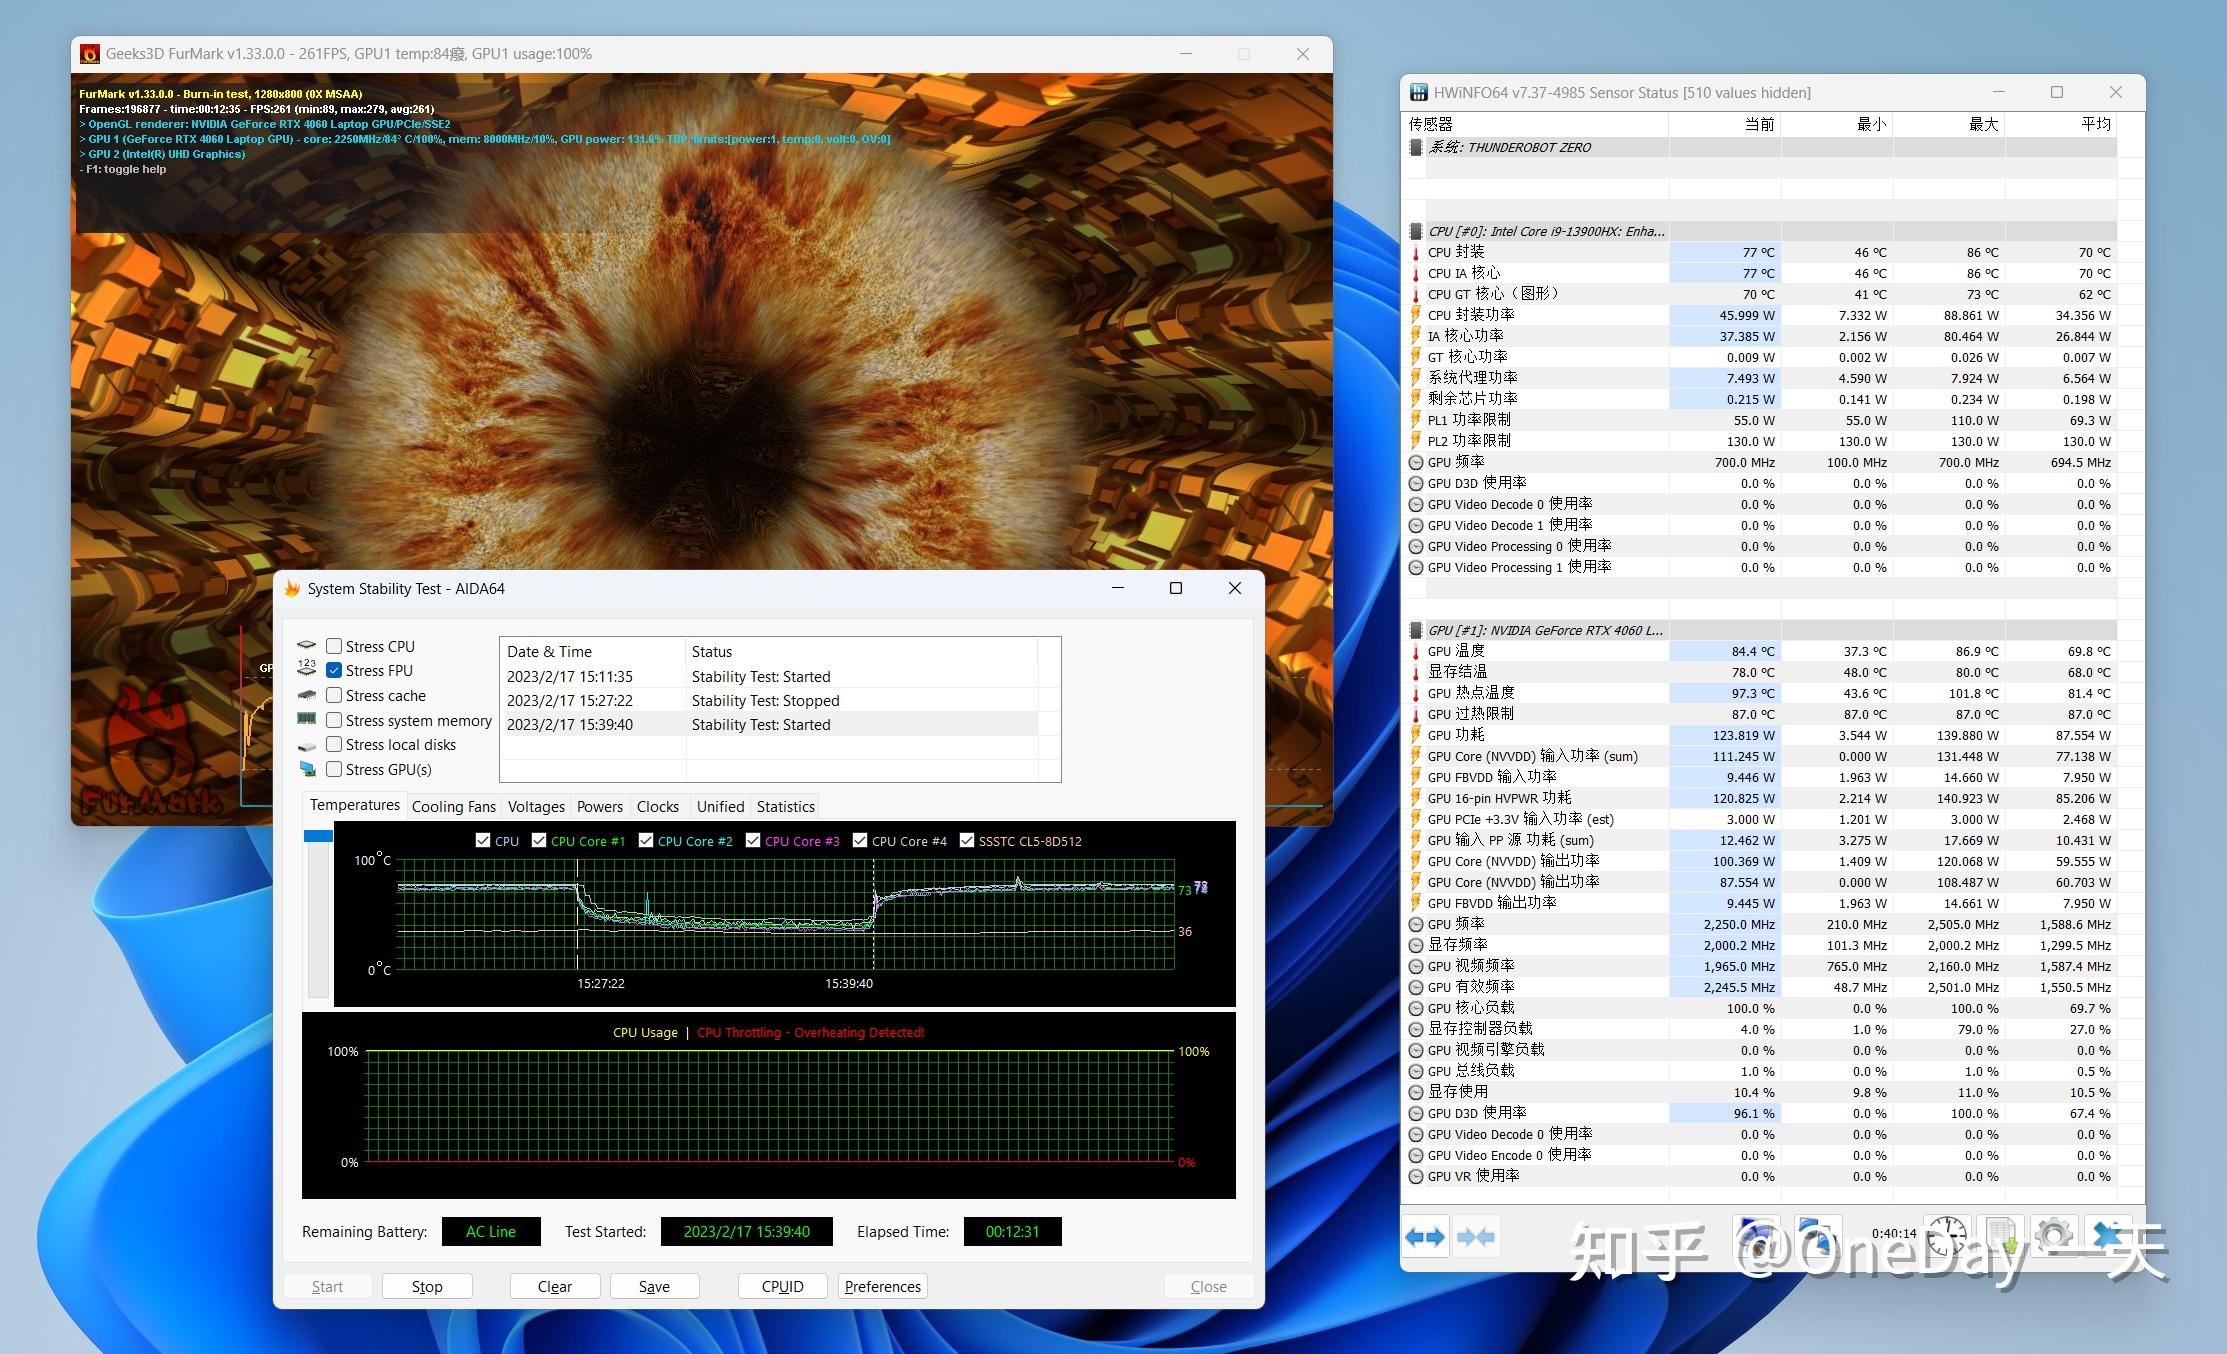Open HWiNFO sensor settings gear icon
The height and width of the screenshot is (1354, 2227).
click(2053, 1235)
